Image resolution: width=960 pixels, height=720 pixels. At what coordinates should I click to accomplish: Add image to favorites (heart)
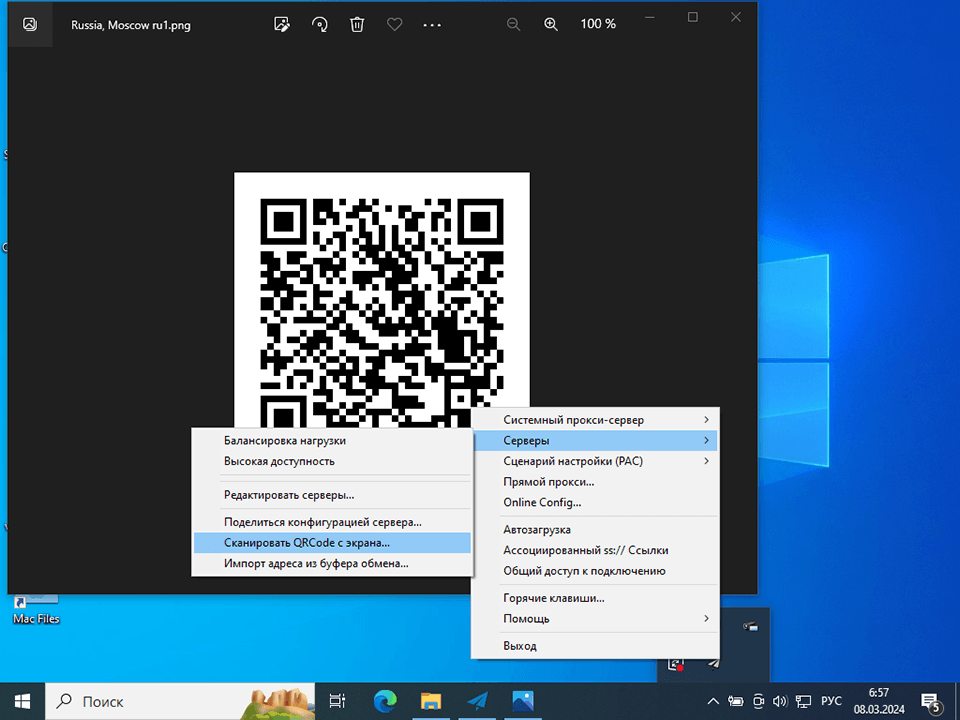pyautogui.click(x=395, y=24)
